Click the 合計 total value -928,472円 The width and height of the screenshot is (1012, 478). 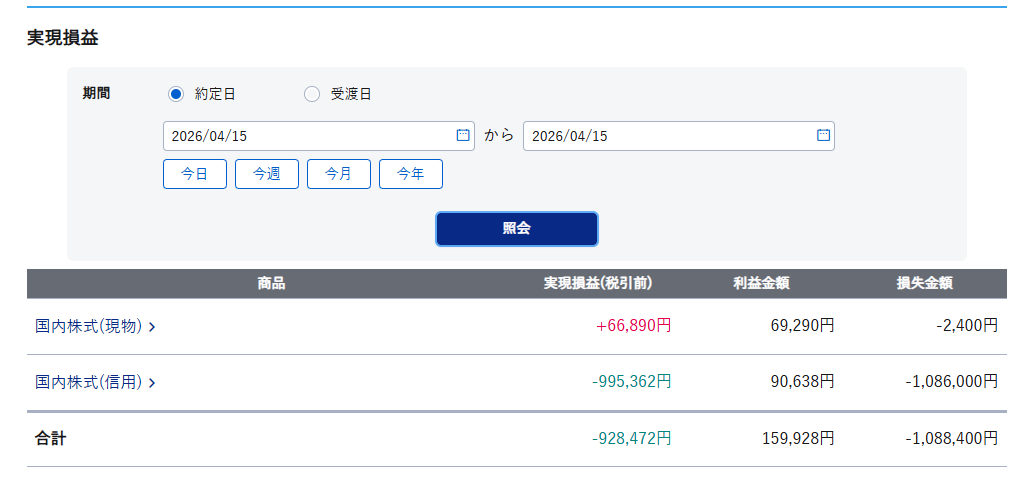pos(631,438)
